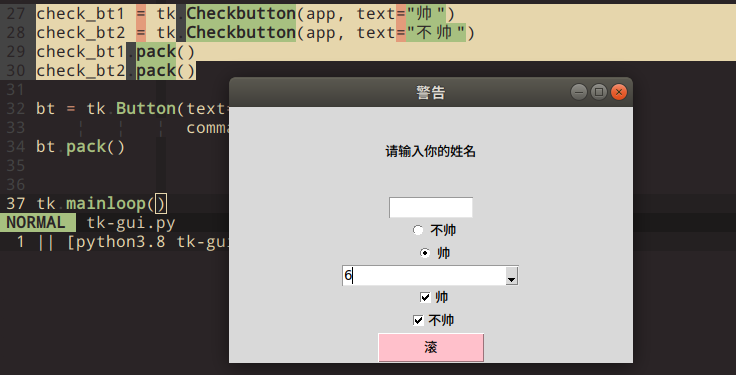
Task: Click the python3.8 quickfix line
Action: click(x=123, y=242)
